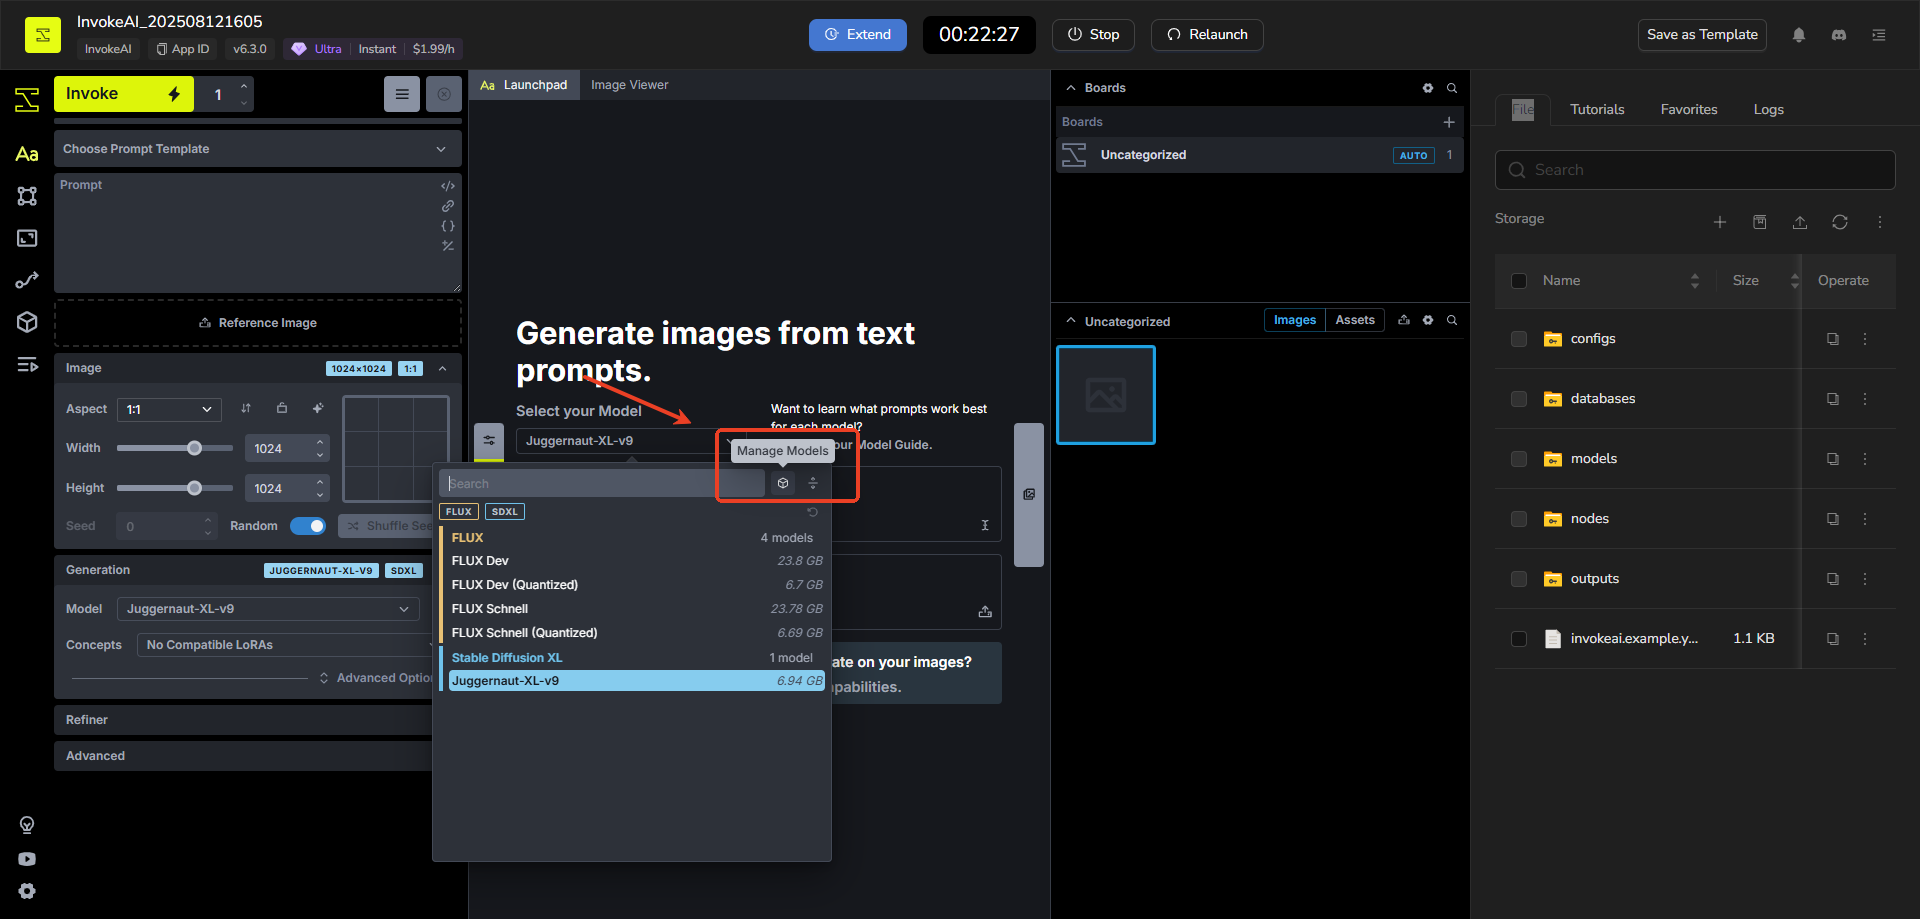The image size is (1920, 919).
Task: Open the Aspect ratio 1:1 dropdown
Action: point(169,409)
